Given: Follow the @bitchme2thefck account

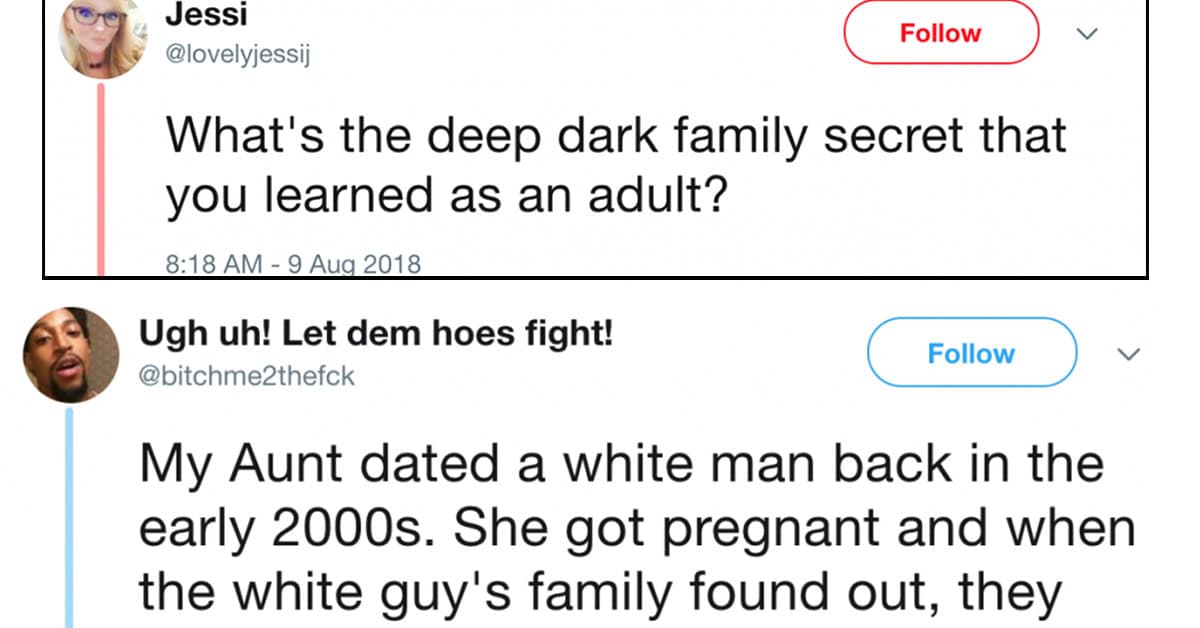Looking at the screenshot, I should click(971, 353).
